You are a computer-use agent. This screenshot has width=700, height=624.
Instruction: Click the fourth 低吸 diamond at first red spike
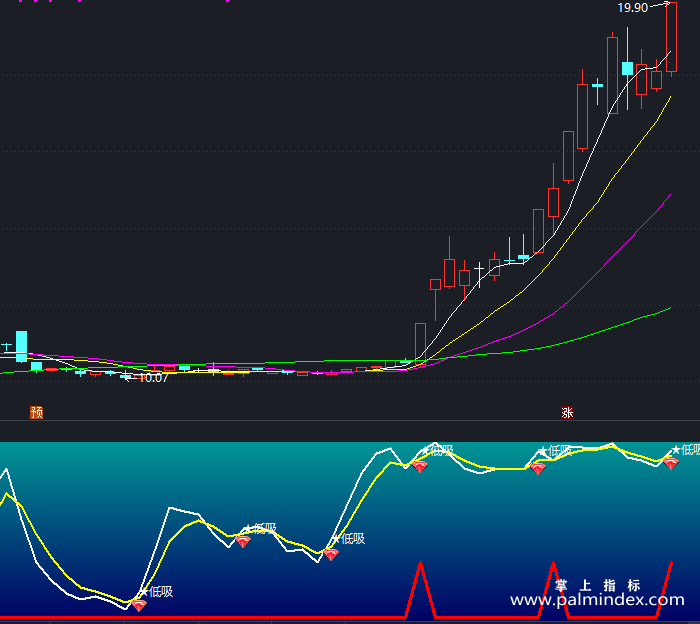point(420,467)
